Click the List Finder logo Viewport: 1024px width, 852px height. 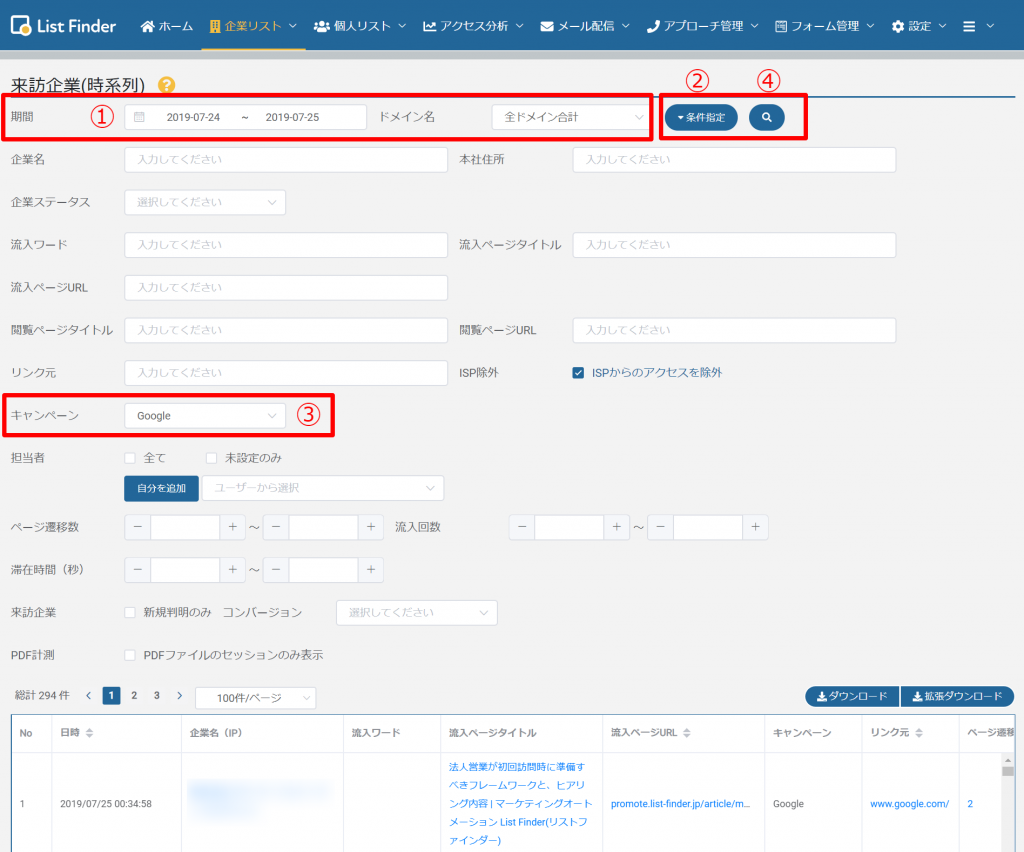pyautogui.click(x=63, y=25)
